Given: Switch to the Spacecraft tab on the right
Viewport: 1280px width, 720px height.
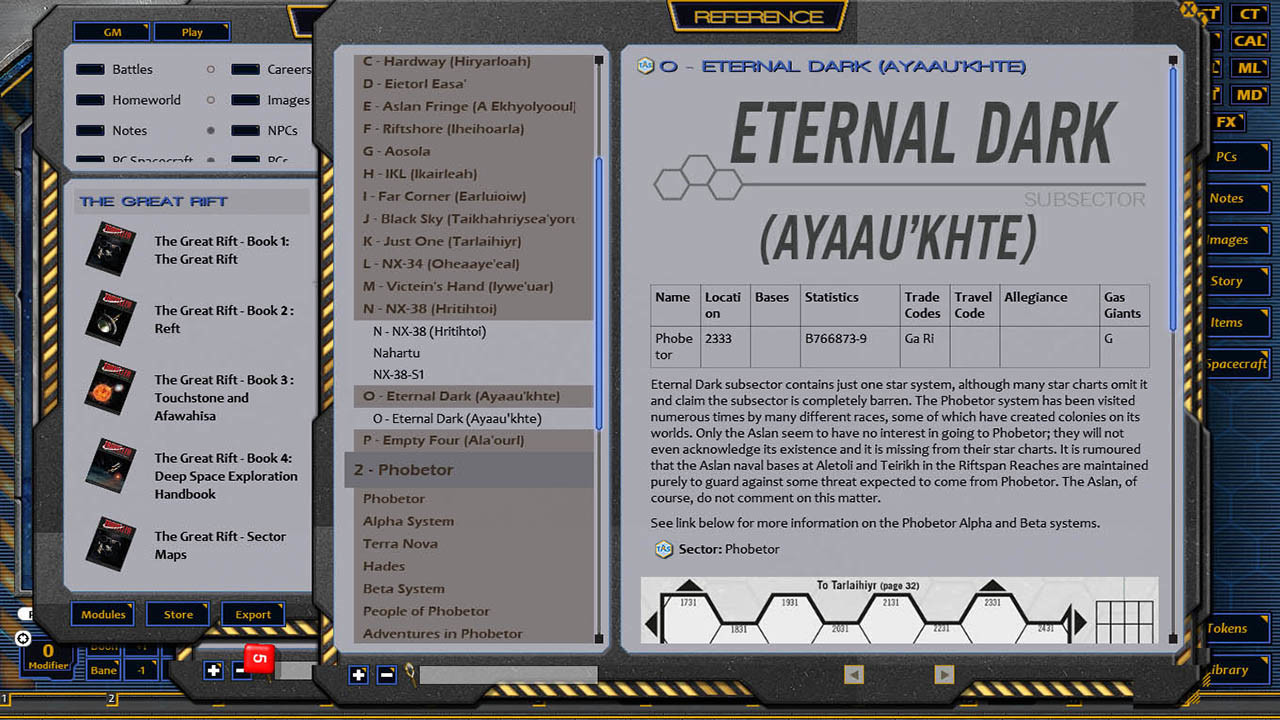Looking at the screenshot, I should pyautogui.click(x=1237, y=364).
